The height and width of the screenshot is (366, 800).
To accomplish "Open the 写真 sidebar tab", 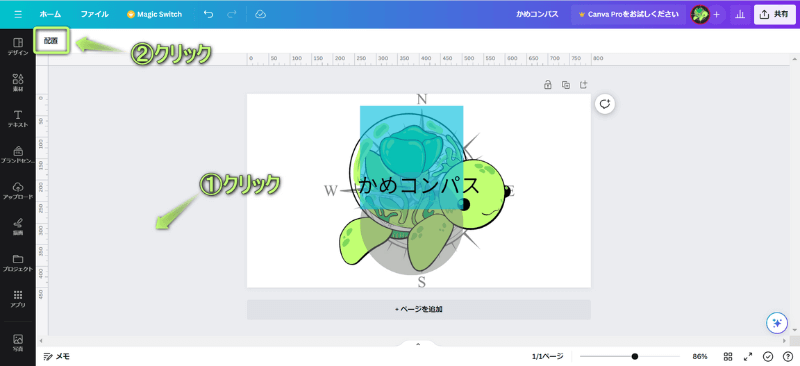I will coord(18,343).
